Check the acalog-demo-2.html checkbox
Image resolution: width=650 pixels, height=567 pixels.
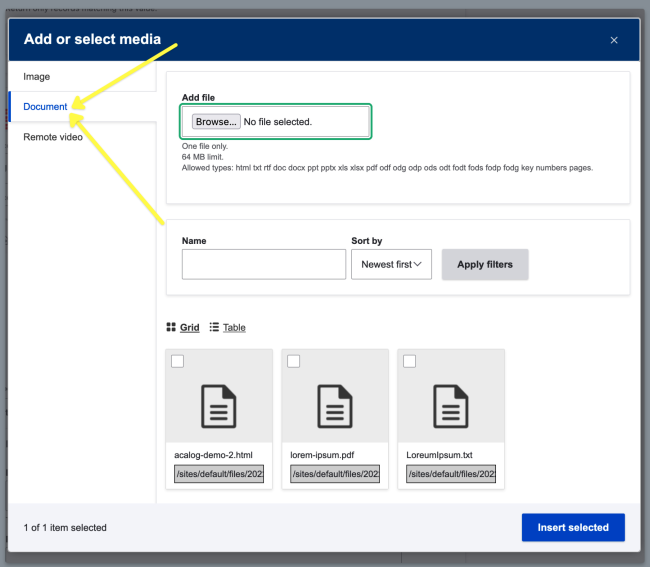[178, 362]
